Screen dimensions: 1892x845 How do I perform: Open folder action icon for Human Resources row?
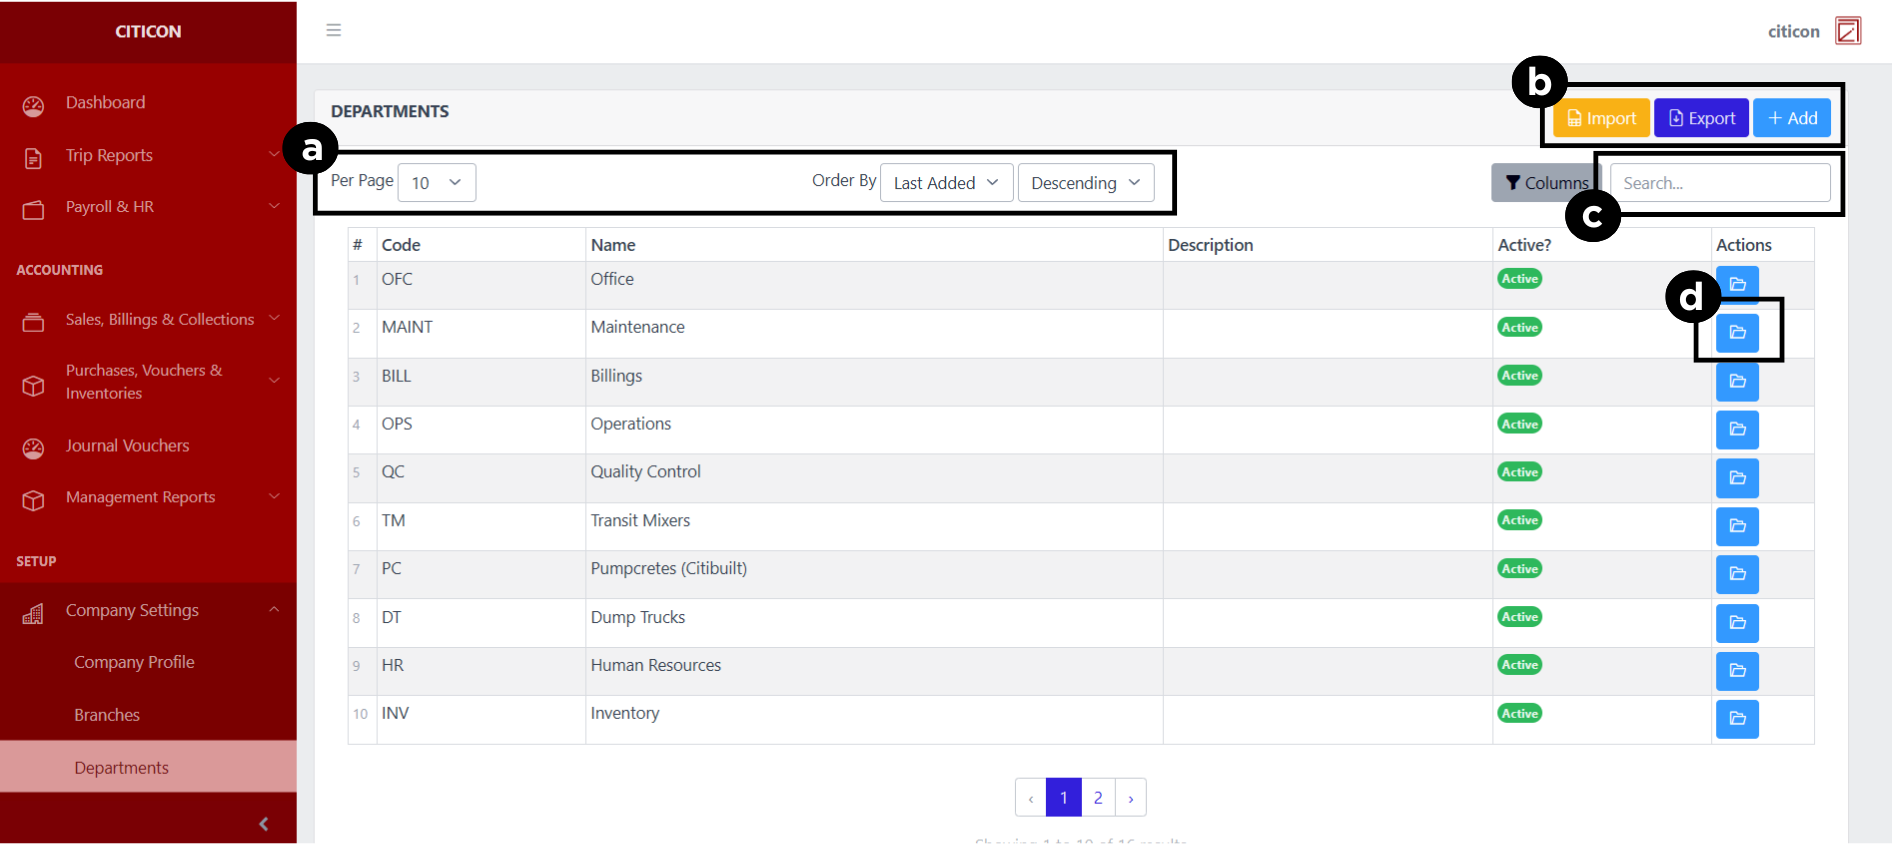coord(1737,671)
